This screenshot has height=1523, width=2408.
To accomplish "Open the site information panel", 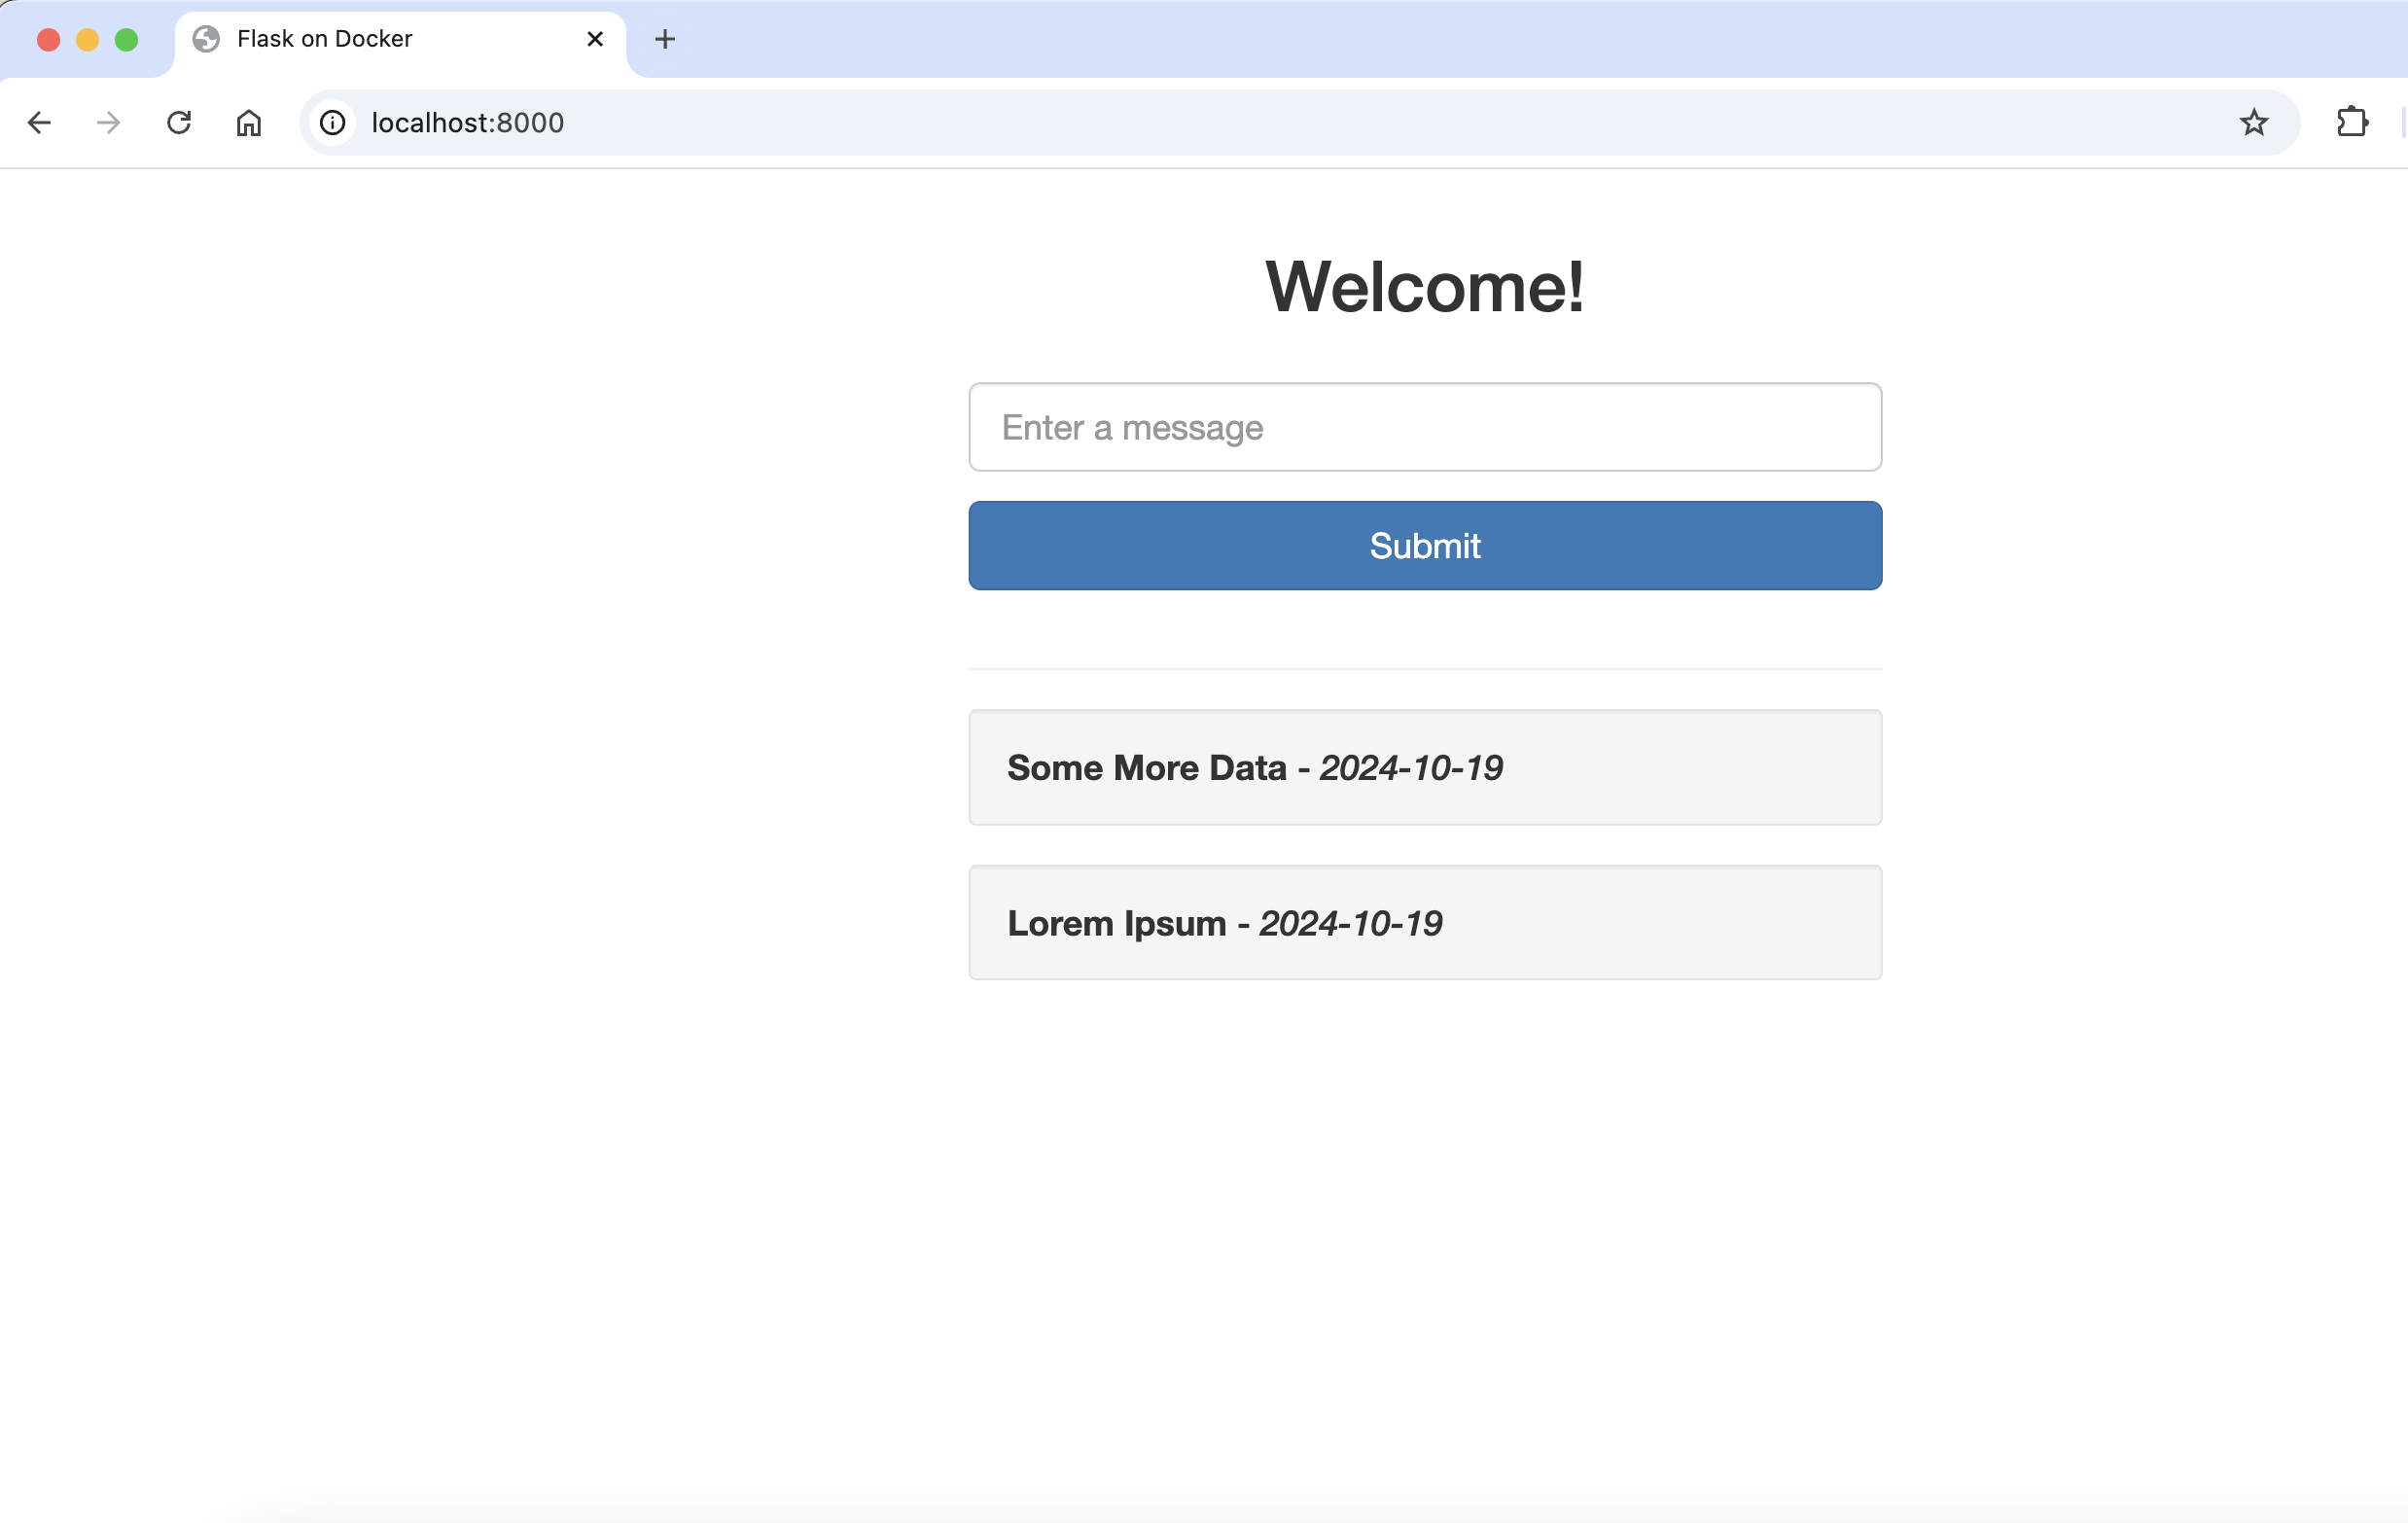I will 331,122.
